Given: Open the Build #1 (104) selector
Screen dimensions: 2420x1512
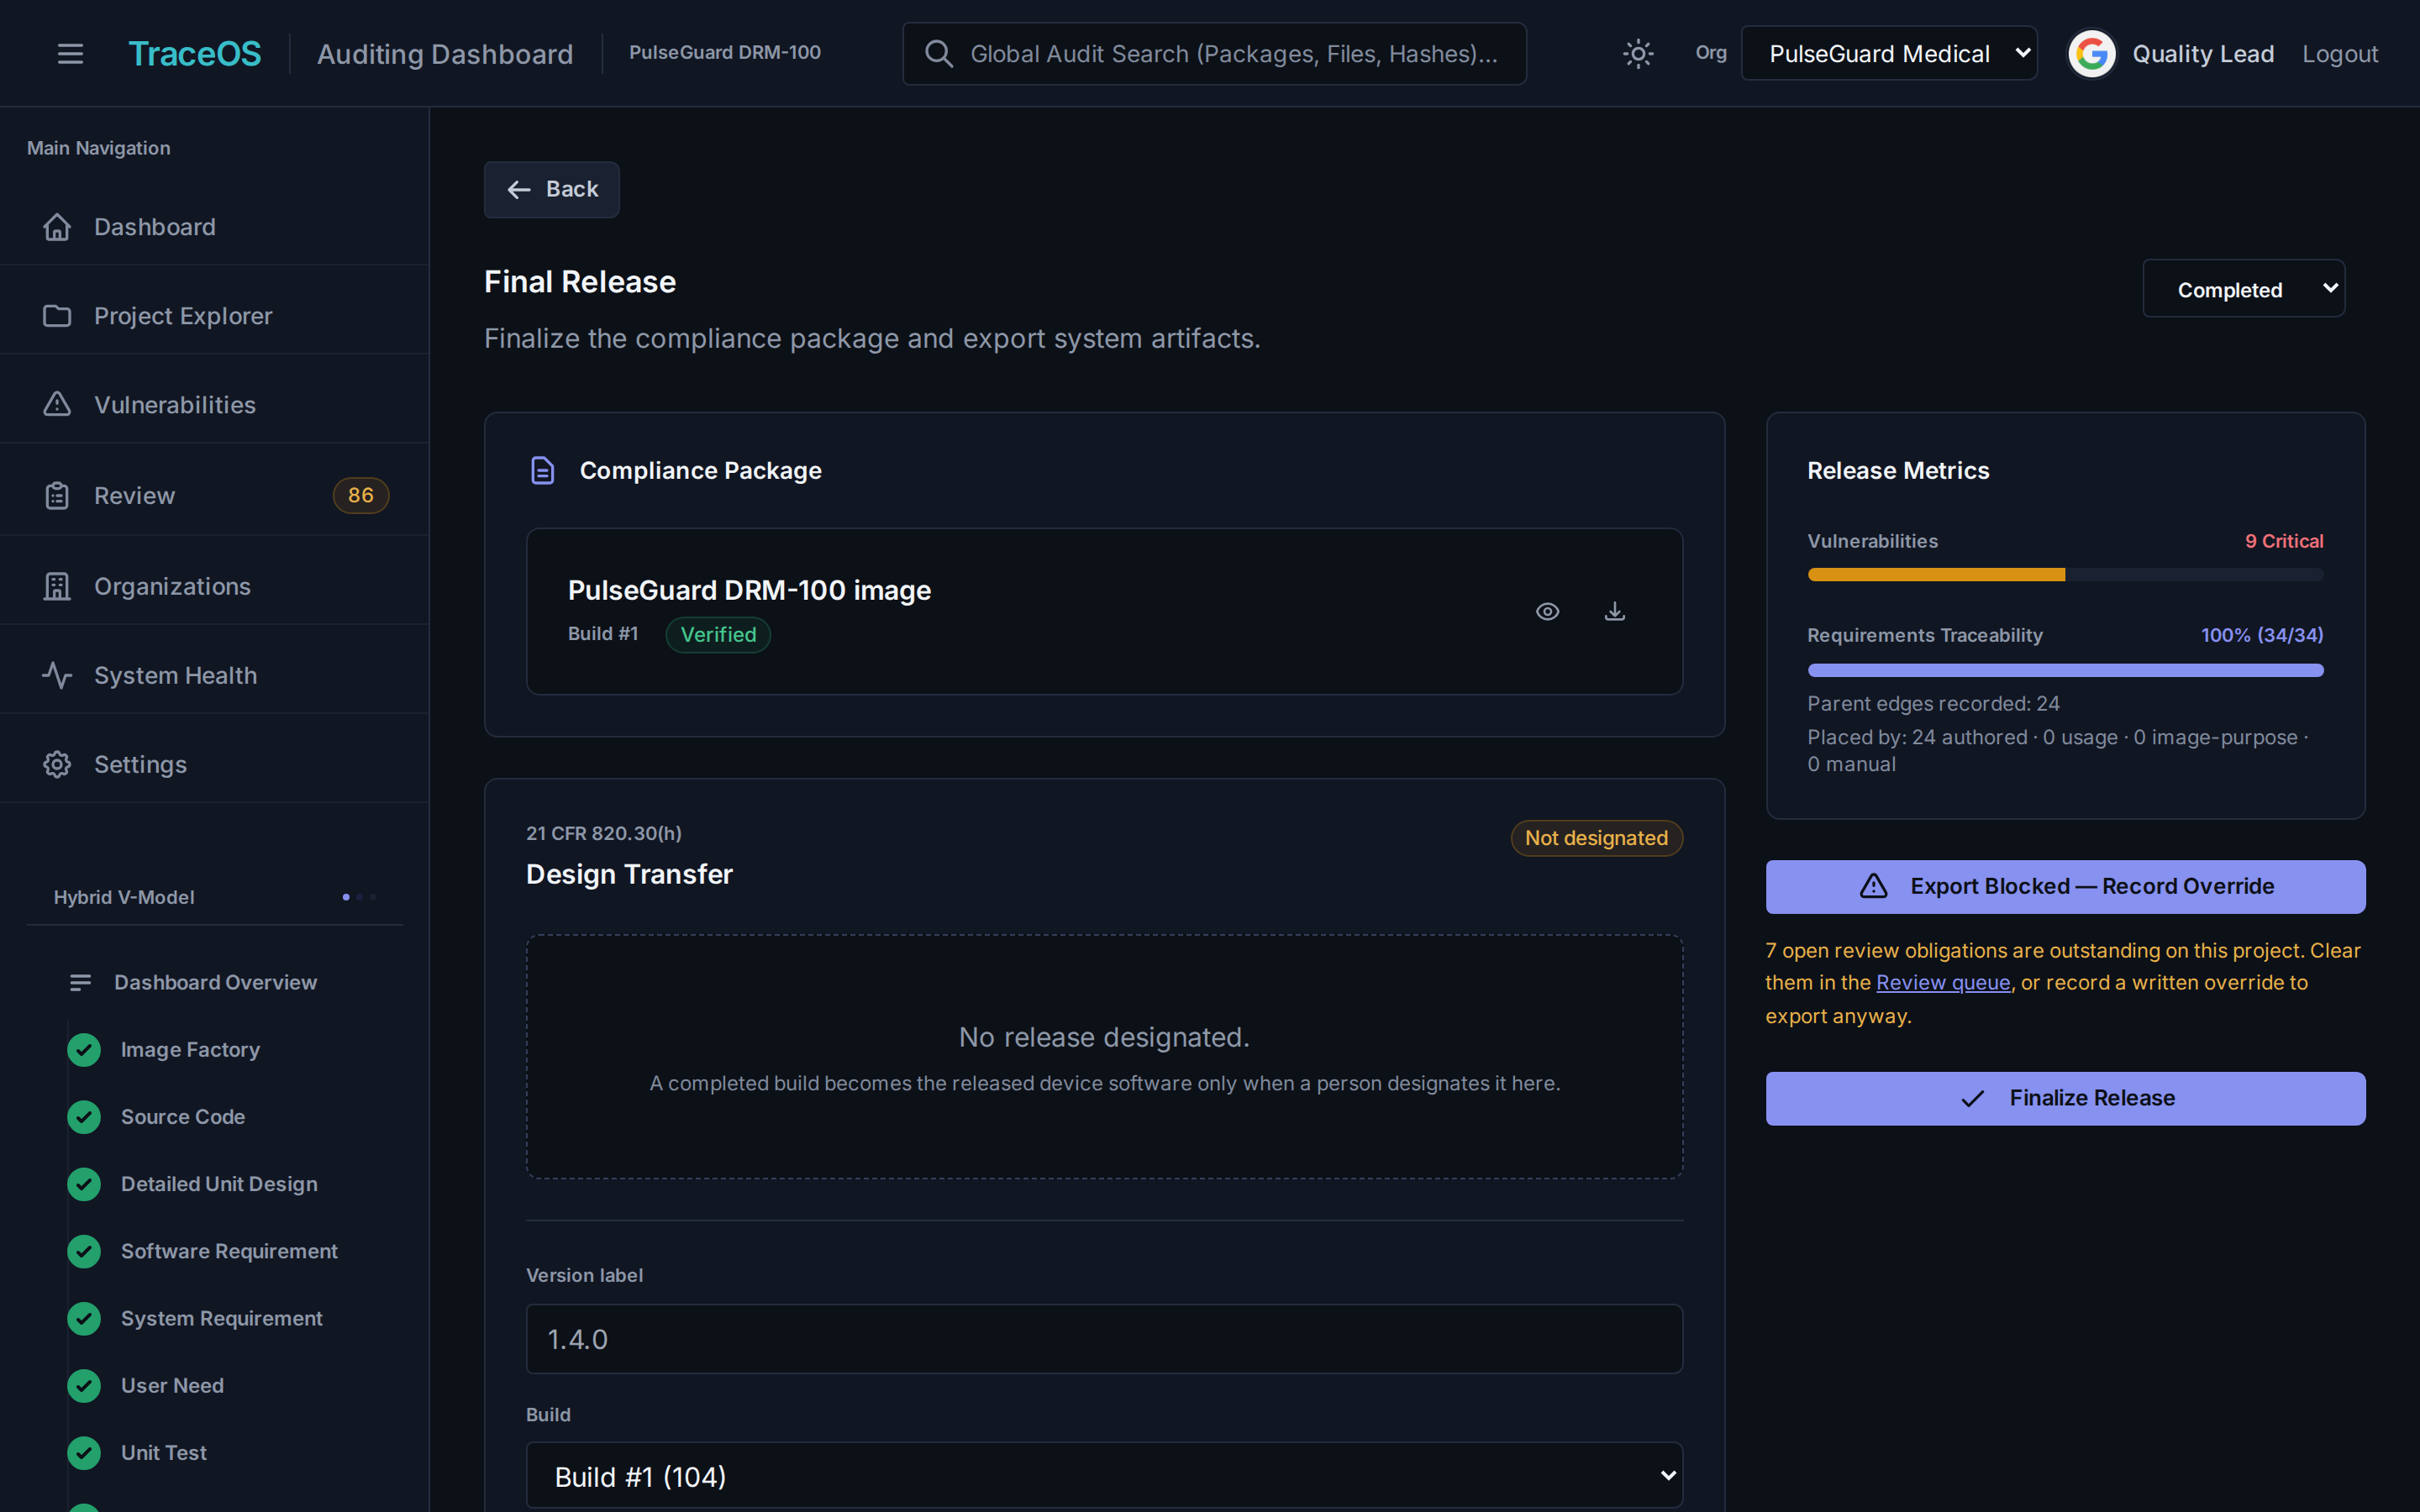Looking at the screenshot, I should (x=1104, y=1476).
